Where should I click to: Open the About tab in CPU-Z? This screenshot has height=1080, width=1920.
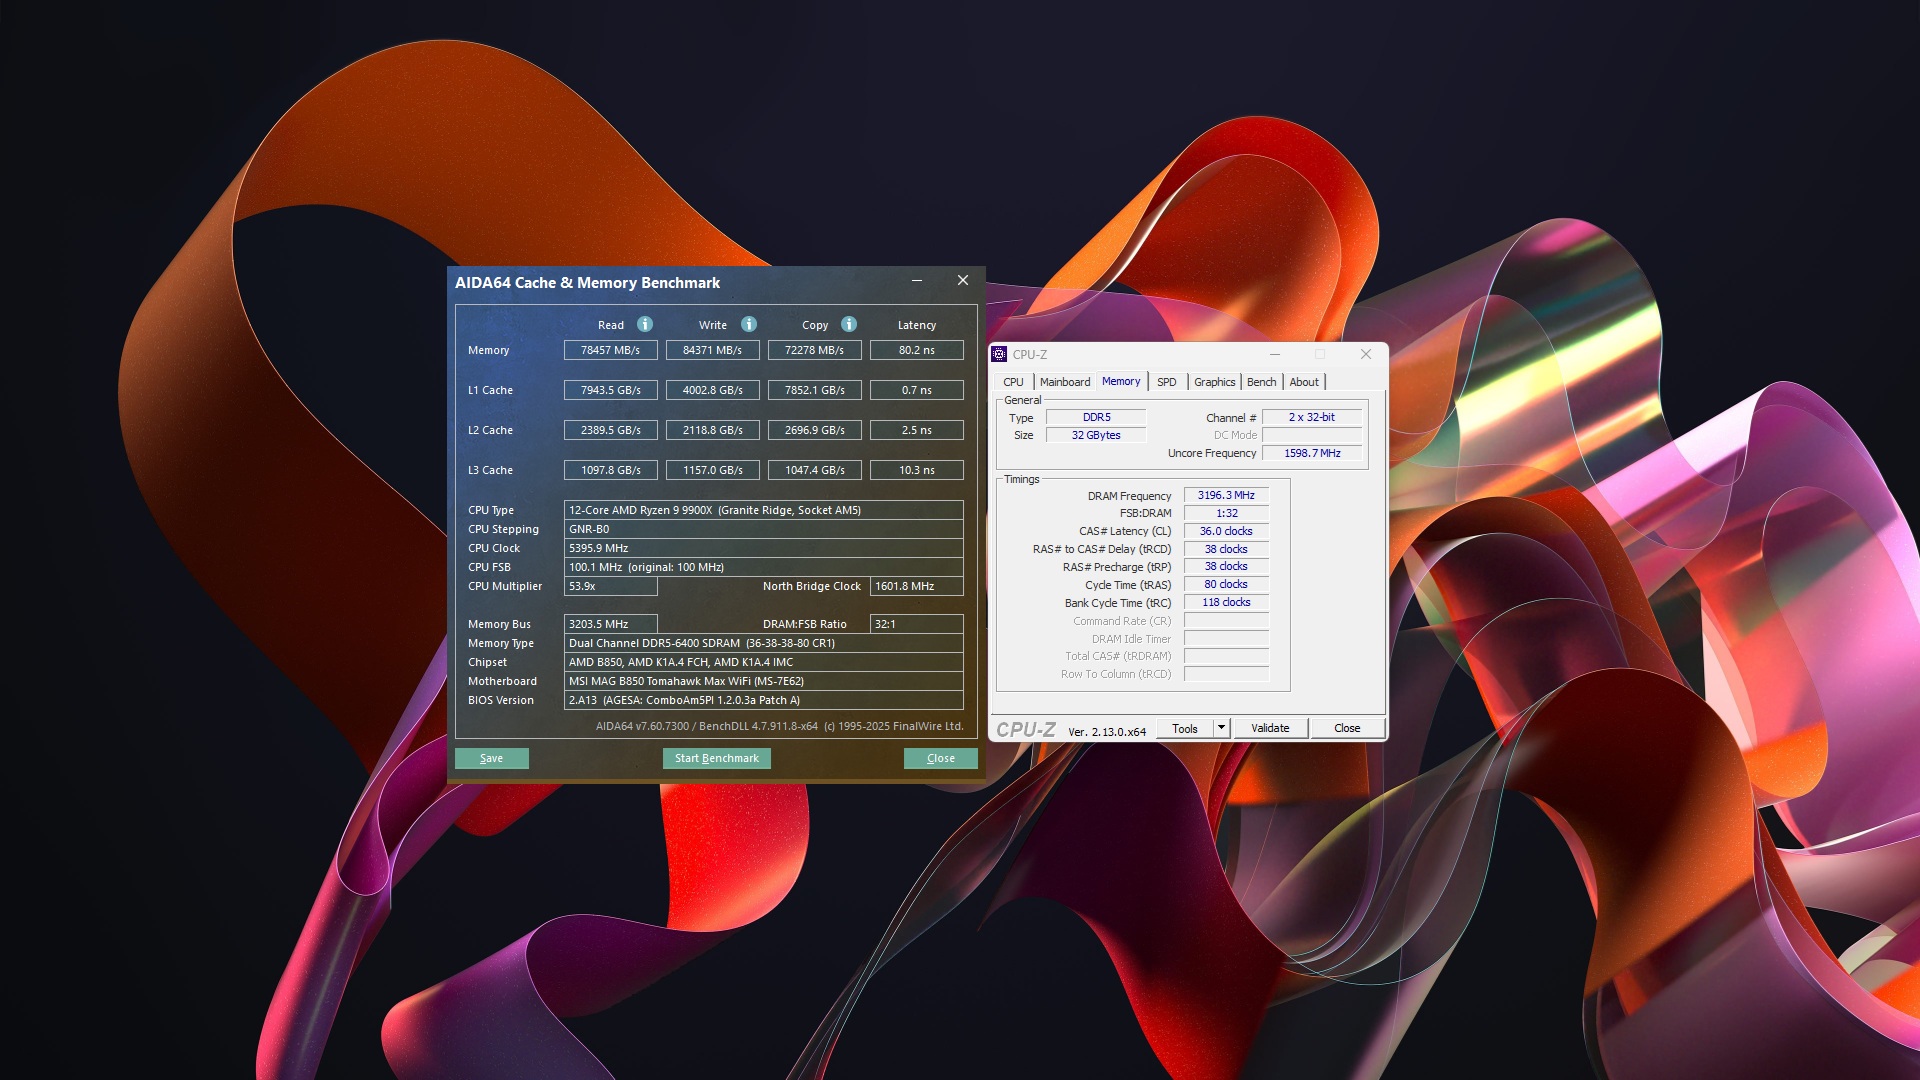point(1304,382)
